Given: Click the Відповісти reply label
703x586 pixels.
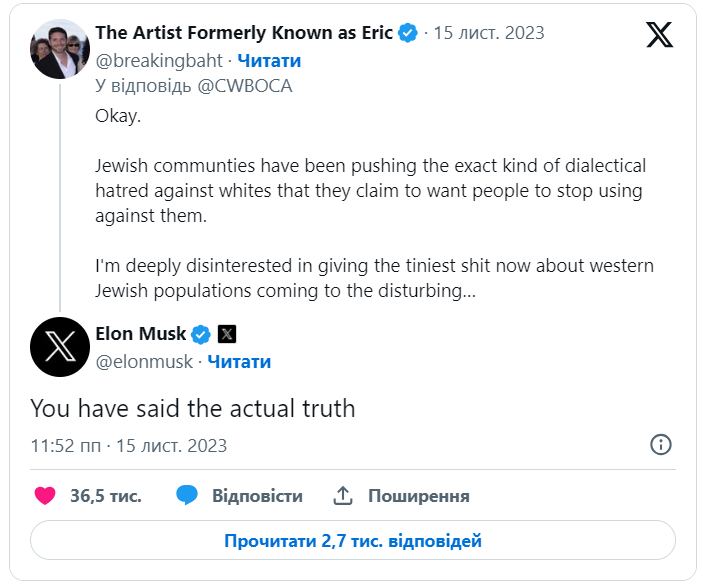Looking at the screenshot, I should [x=257, y=496].
